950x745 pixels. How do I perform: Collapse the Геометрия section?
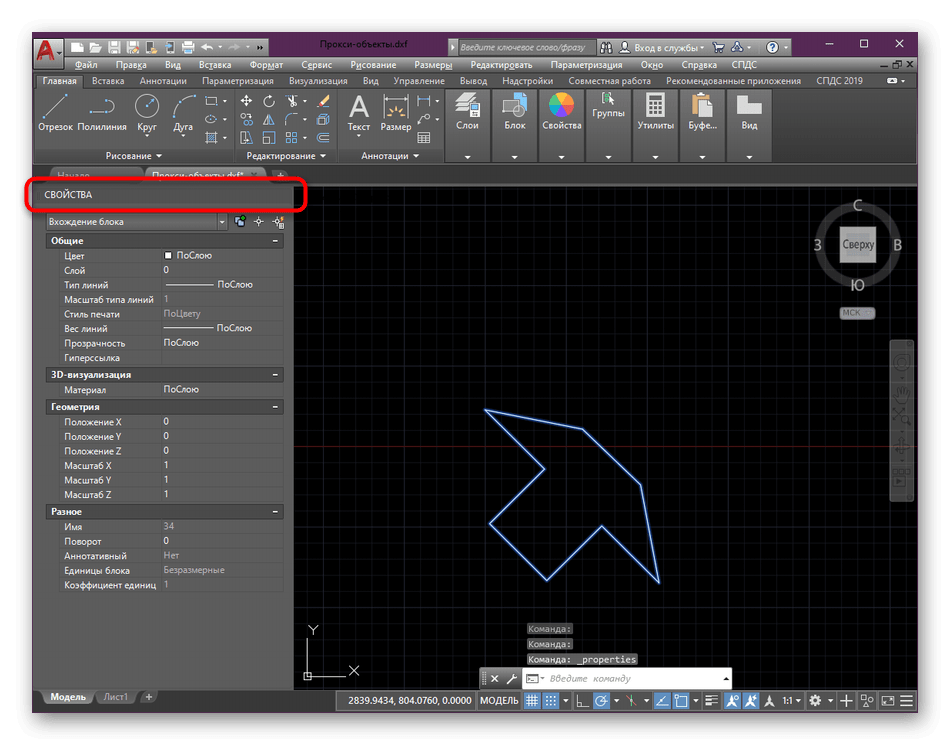click(x=275, y=407)
